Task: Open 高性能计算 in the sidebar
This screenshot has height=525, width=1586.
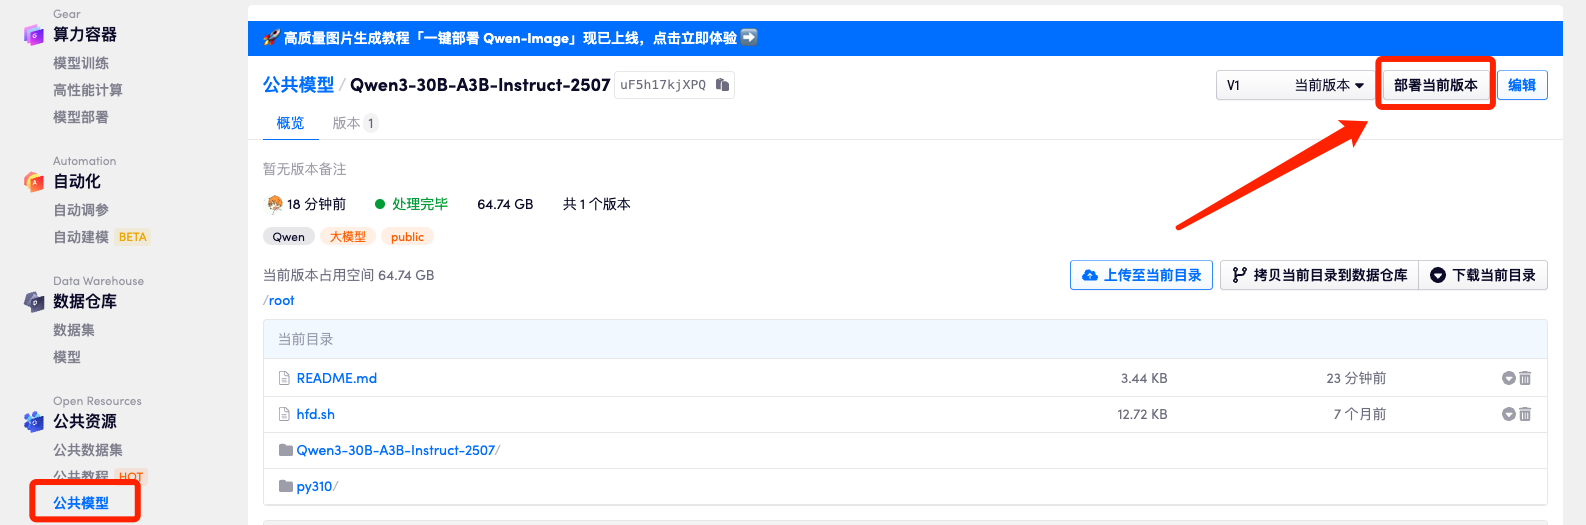Action: pyautogui.click(x=88, y=90)
